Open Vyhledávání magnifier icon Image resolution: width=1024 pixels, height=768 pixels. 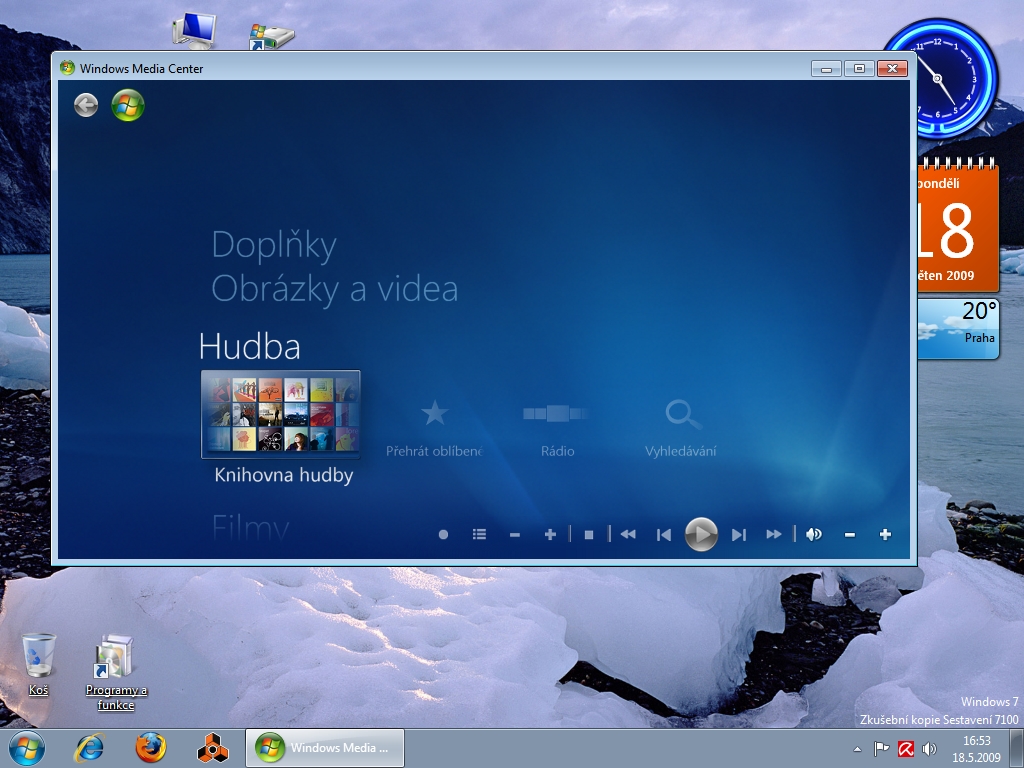pyautogui.click(x=682, y=415)
